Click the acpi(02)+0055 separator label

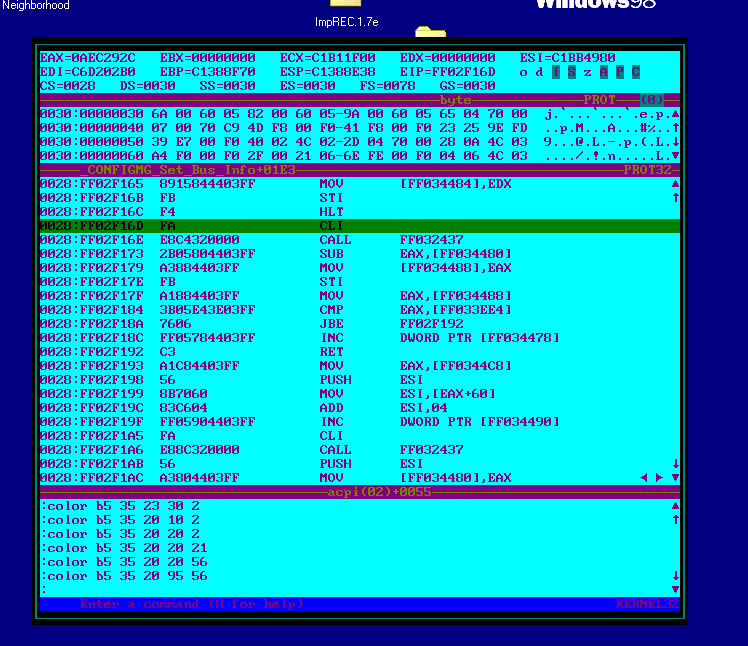click(379, 492)
